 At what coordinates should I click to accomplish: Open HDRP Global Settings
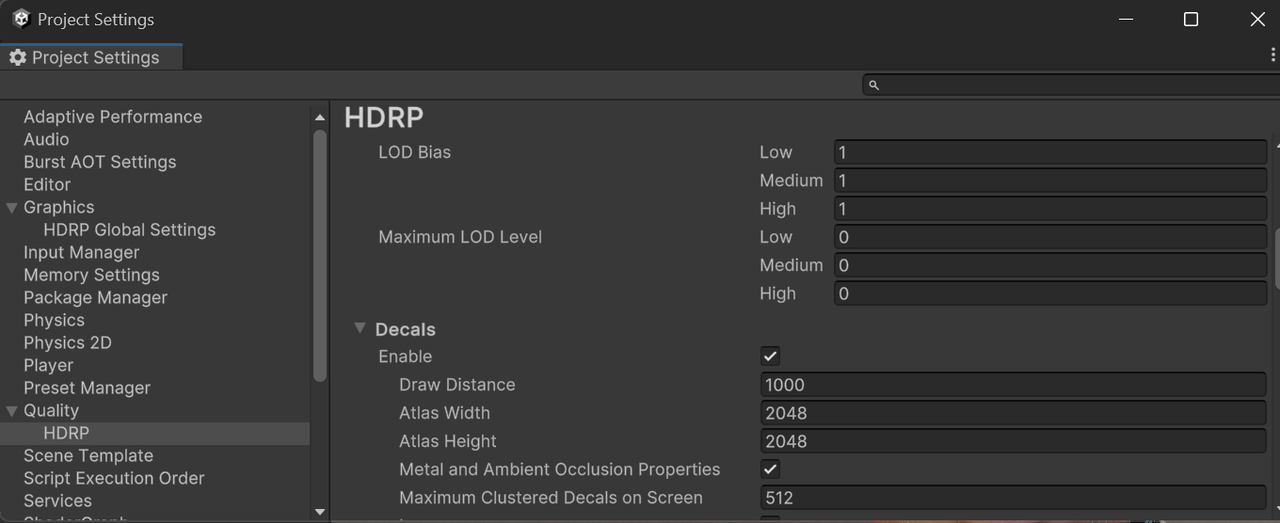point(130,230)
